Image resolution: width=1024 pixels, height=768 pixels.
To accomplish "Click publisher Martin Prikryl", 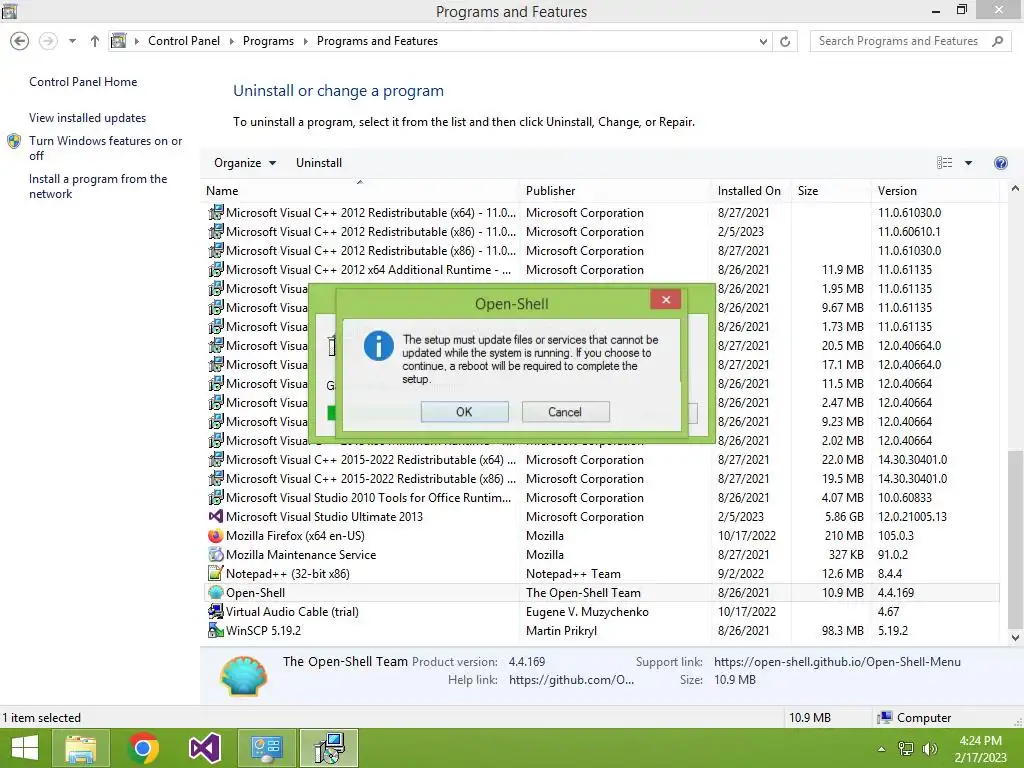I will 561,630.
